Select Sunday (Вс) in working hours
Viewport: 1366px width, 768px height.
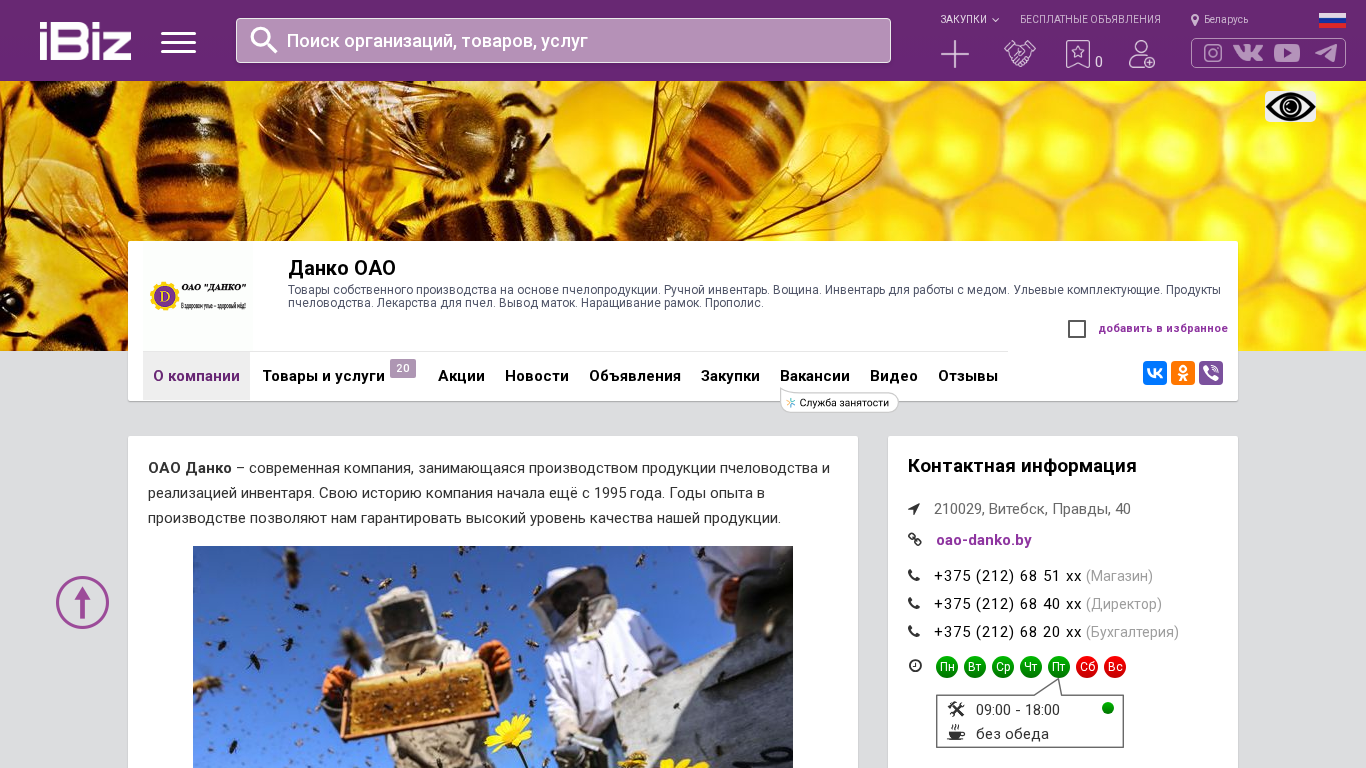coord(1115,667)
